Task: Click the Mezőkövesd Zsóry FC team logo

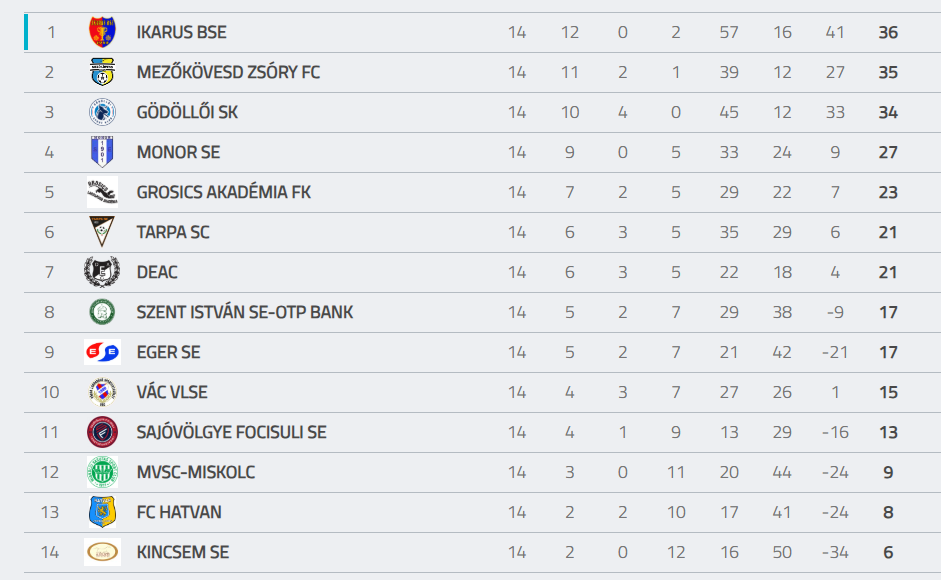Action: pyautogui.click(x=102, y=72)
